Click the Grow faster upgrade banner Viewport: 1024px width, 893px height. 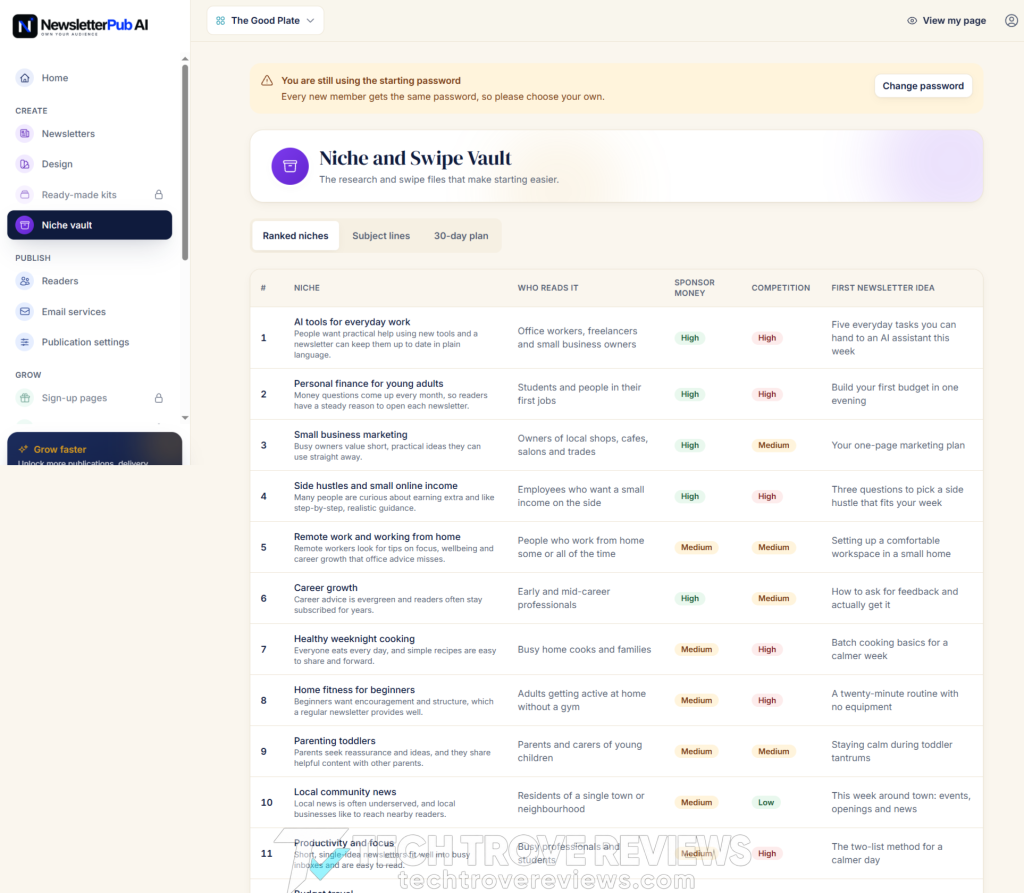95,449
